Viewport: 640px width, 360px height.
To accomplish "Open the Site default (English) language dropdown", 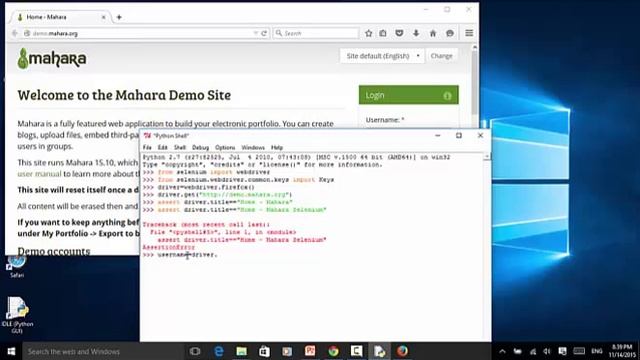I will pos(382,56).
